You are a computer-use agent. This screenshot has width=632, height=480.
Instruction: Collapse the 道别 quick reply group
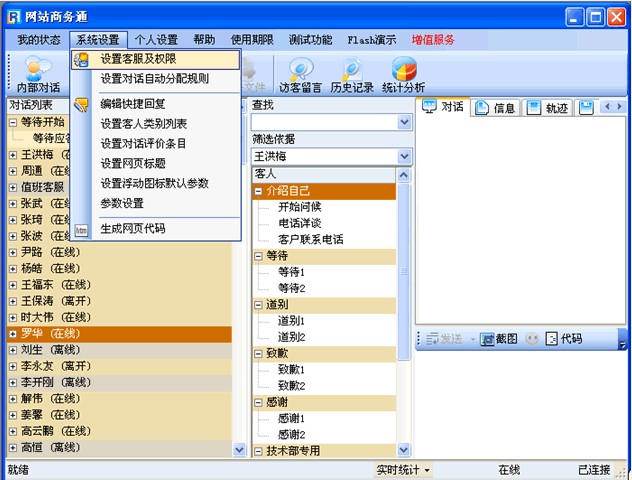click(258, 305)
